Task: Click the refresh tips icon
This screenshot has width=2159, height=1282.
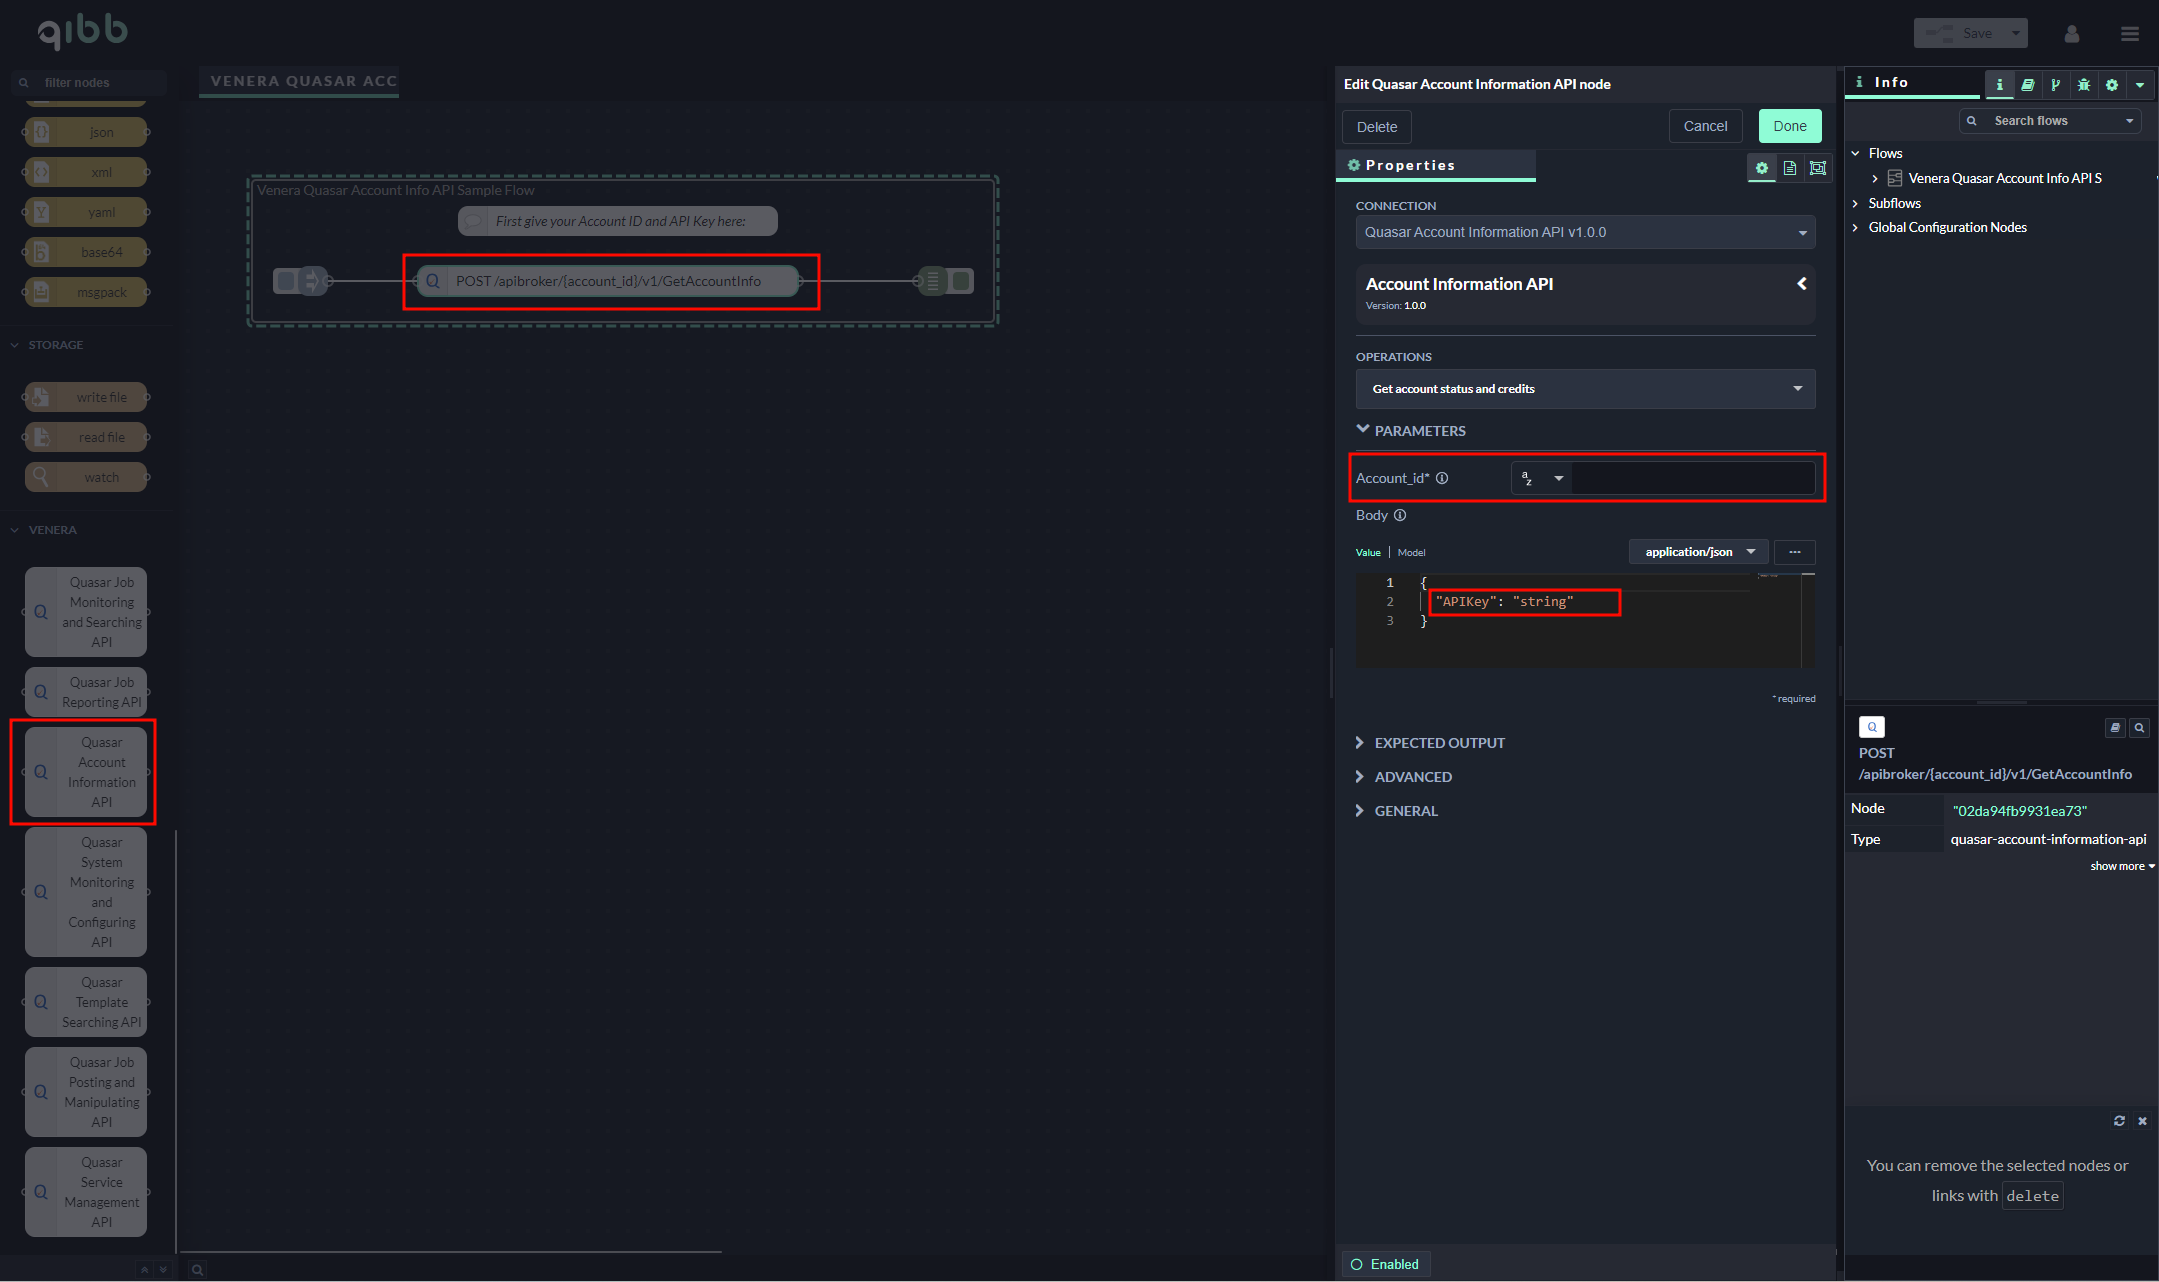Action: click(x=2119, y=1121)
